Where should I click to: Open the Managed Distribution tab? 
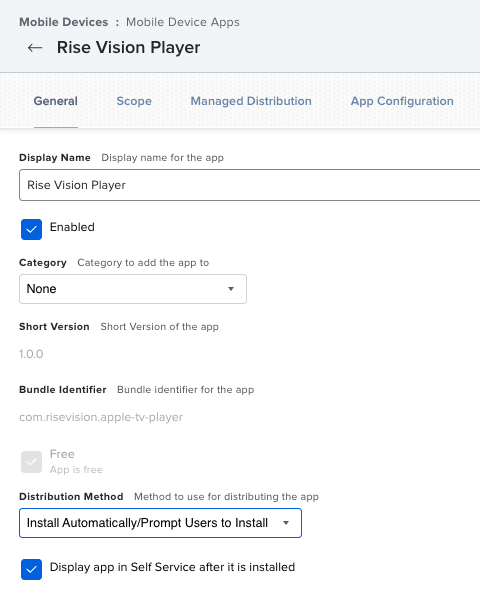tap(251, 101)
